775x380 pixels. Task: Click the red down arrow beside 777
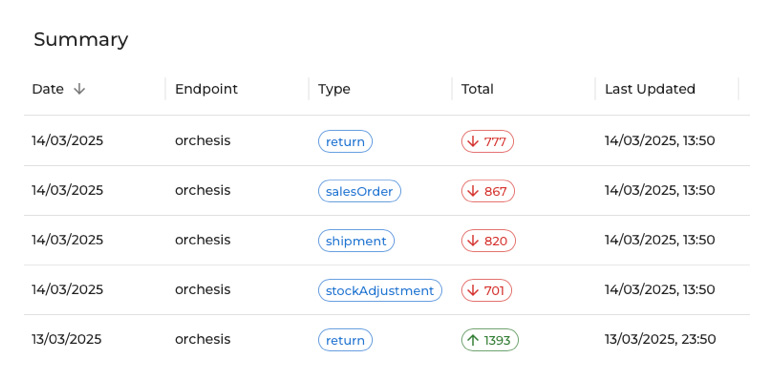473,142
